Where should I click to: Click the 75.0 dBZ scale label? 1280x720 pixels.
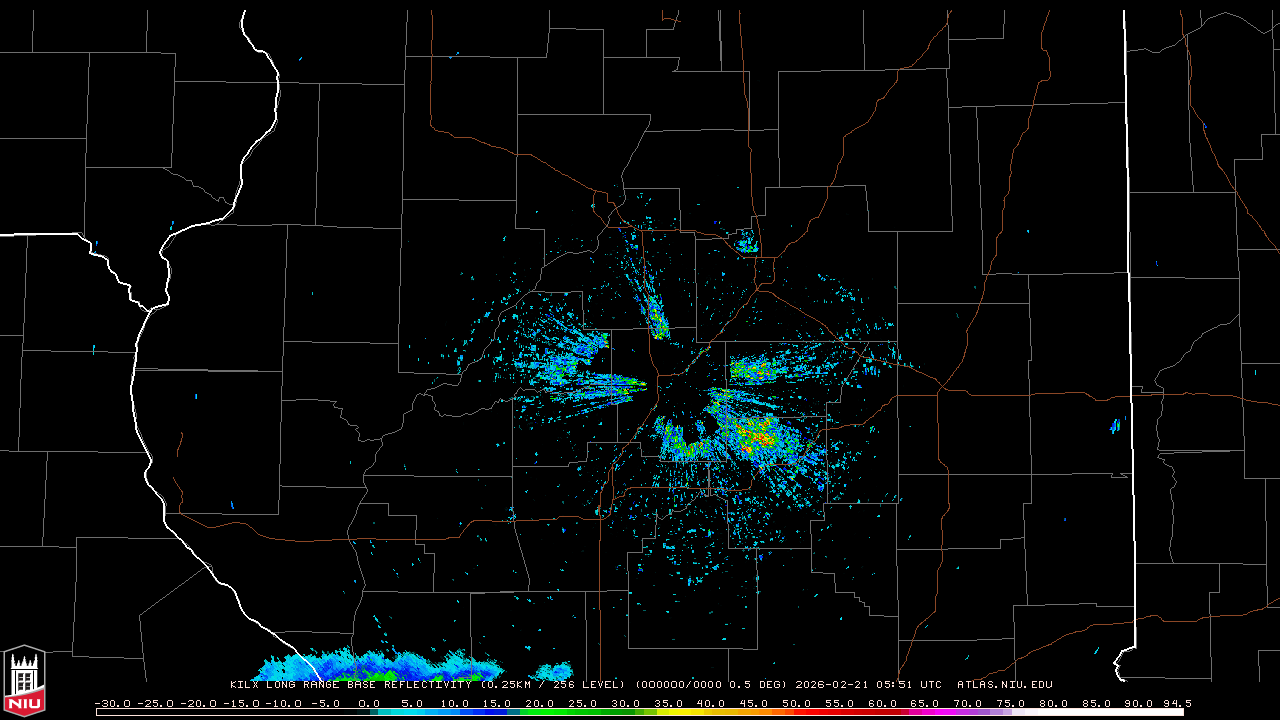pos(1010,703)
